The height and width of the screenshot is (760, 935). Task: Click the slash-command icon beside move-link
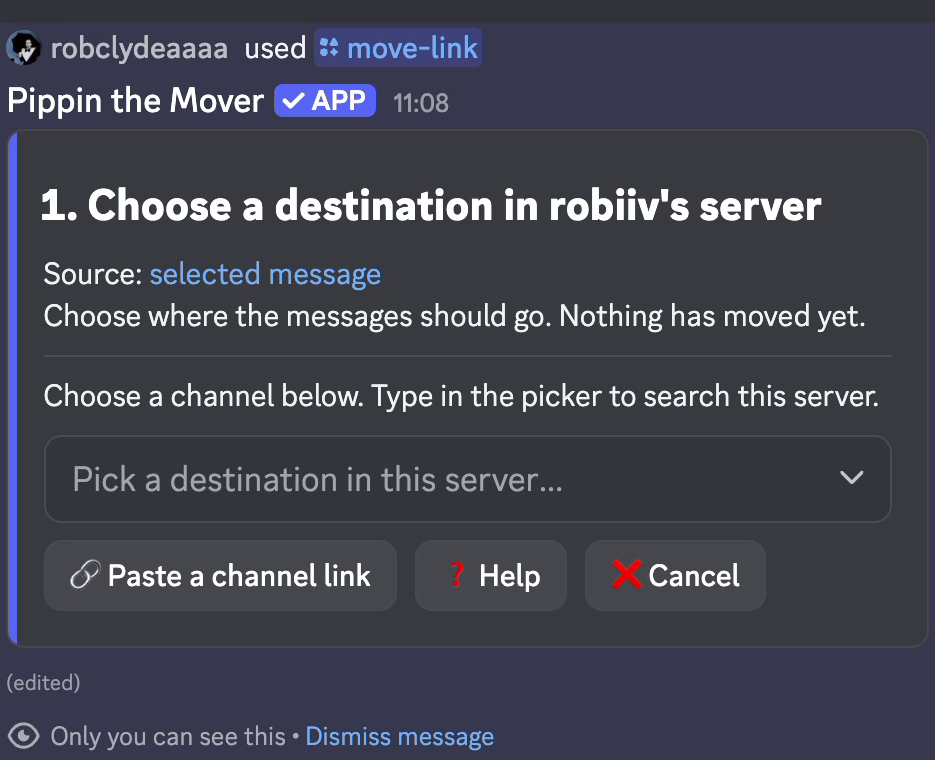pyautogui.click(x=329, y=48)
